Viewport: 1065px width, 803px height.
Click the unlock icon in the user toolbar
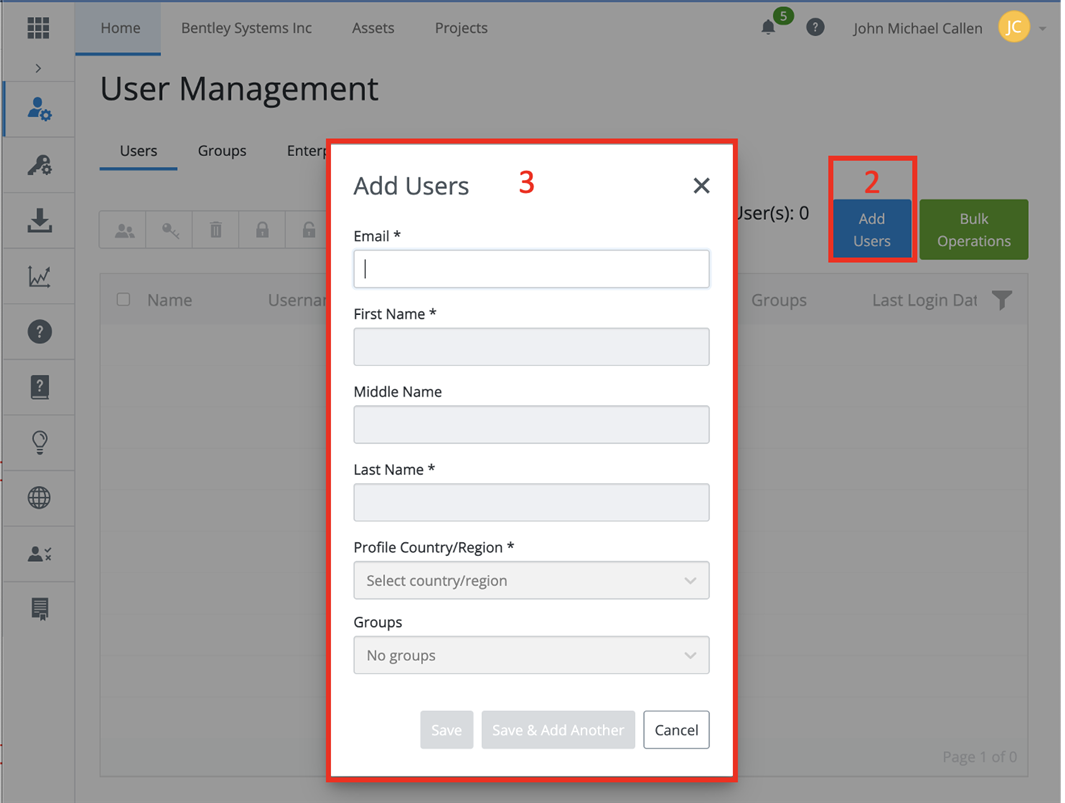point(307,229)
